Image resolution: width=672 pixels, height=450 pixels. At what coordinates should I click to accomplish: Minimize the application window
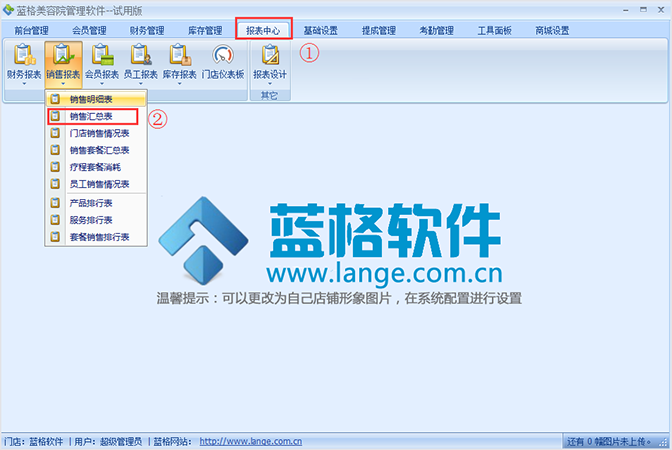(x=626, y=10)
